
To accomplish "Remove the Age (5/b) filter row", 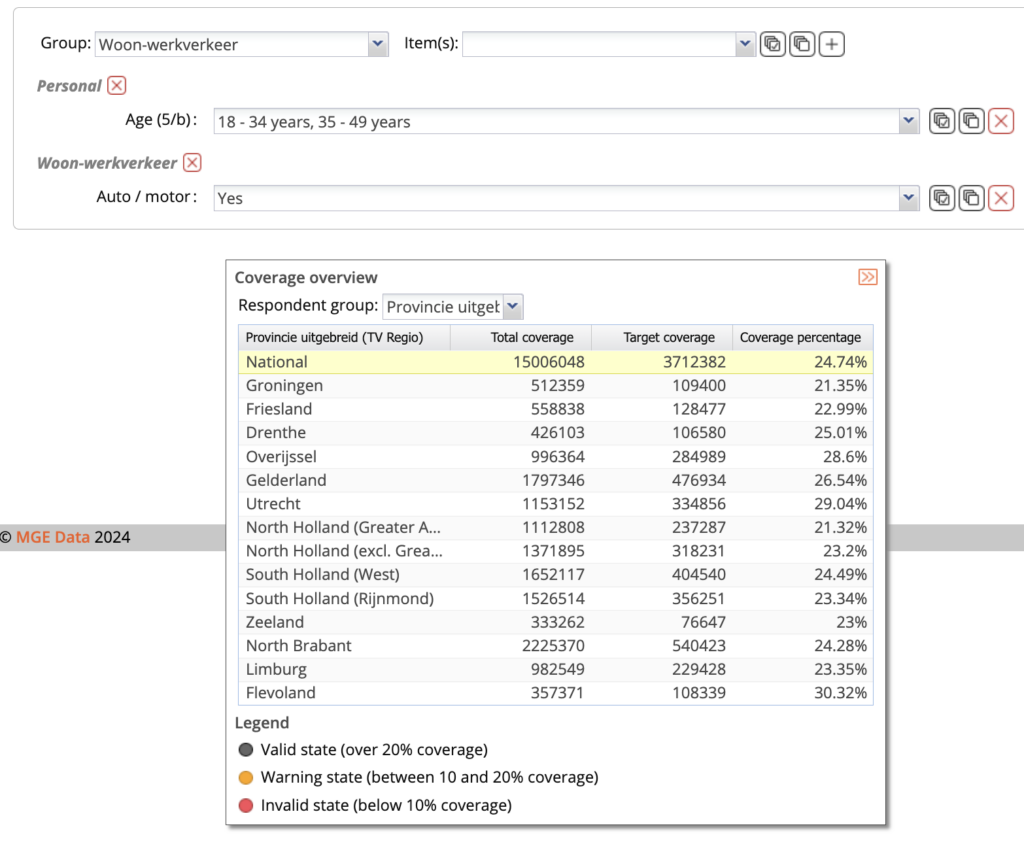I will (x=1001, y=121).
